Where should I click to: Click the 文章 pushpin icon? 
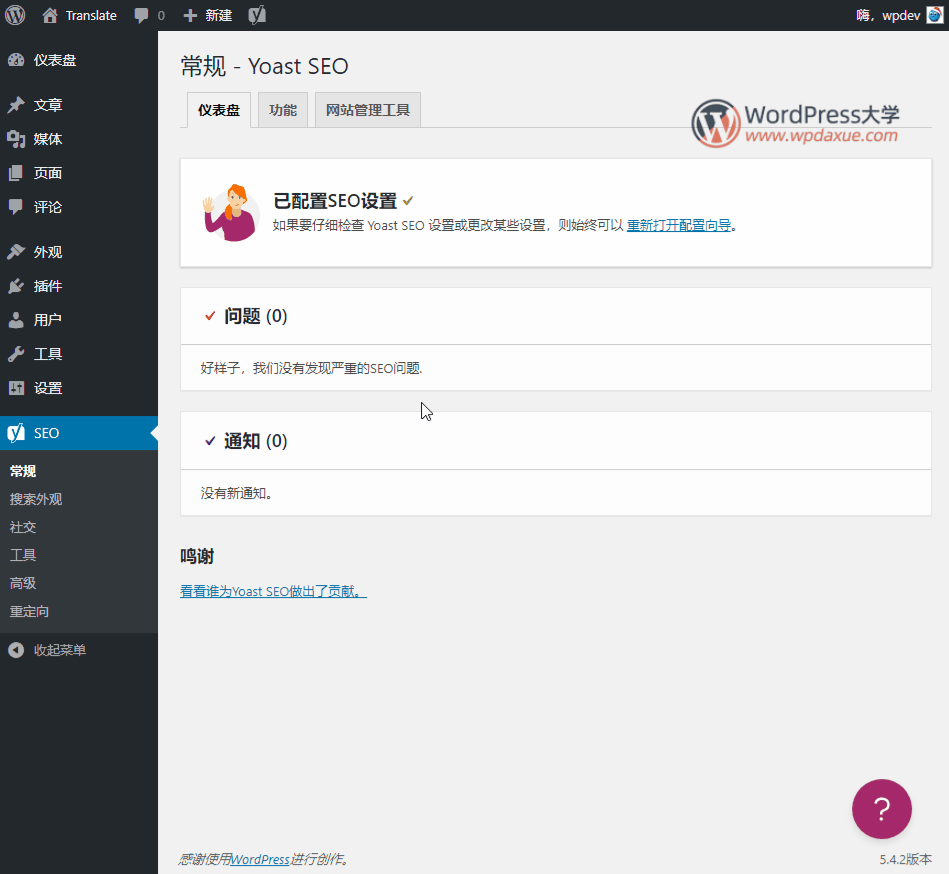coord(16,105)
